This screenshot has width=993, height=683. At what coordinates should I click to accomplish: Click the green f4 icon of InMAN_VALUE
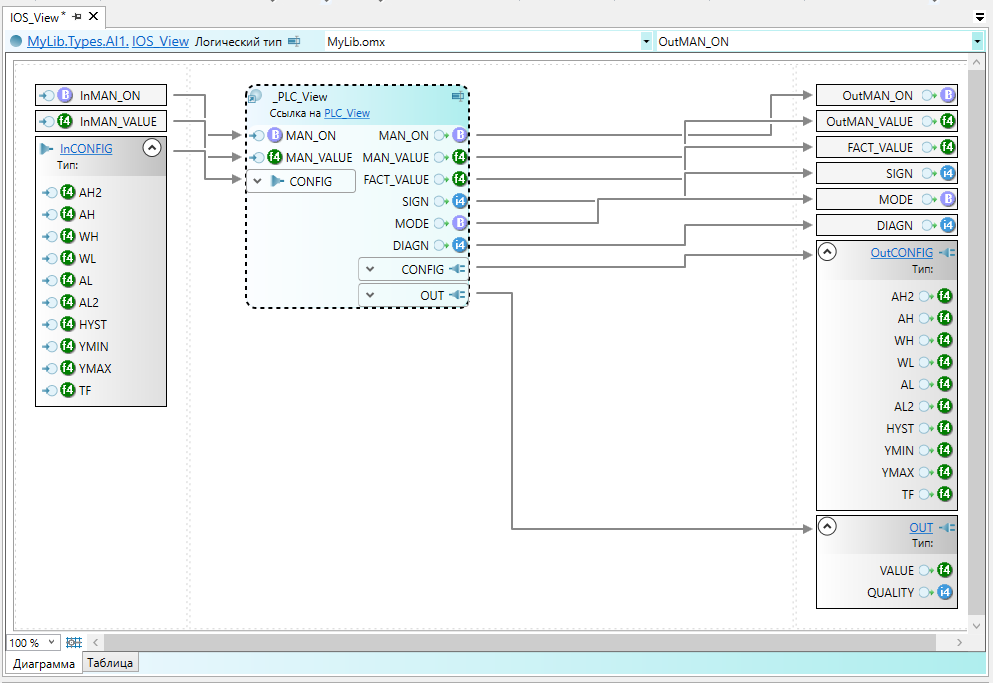click(66, 122)
